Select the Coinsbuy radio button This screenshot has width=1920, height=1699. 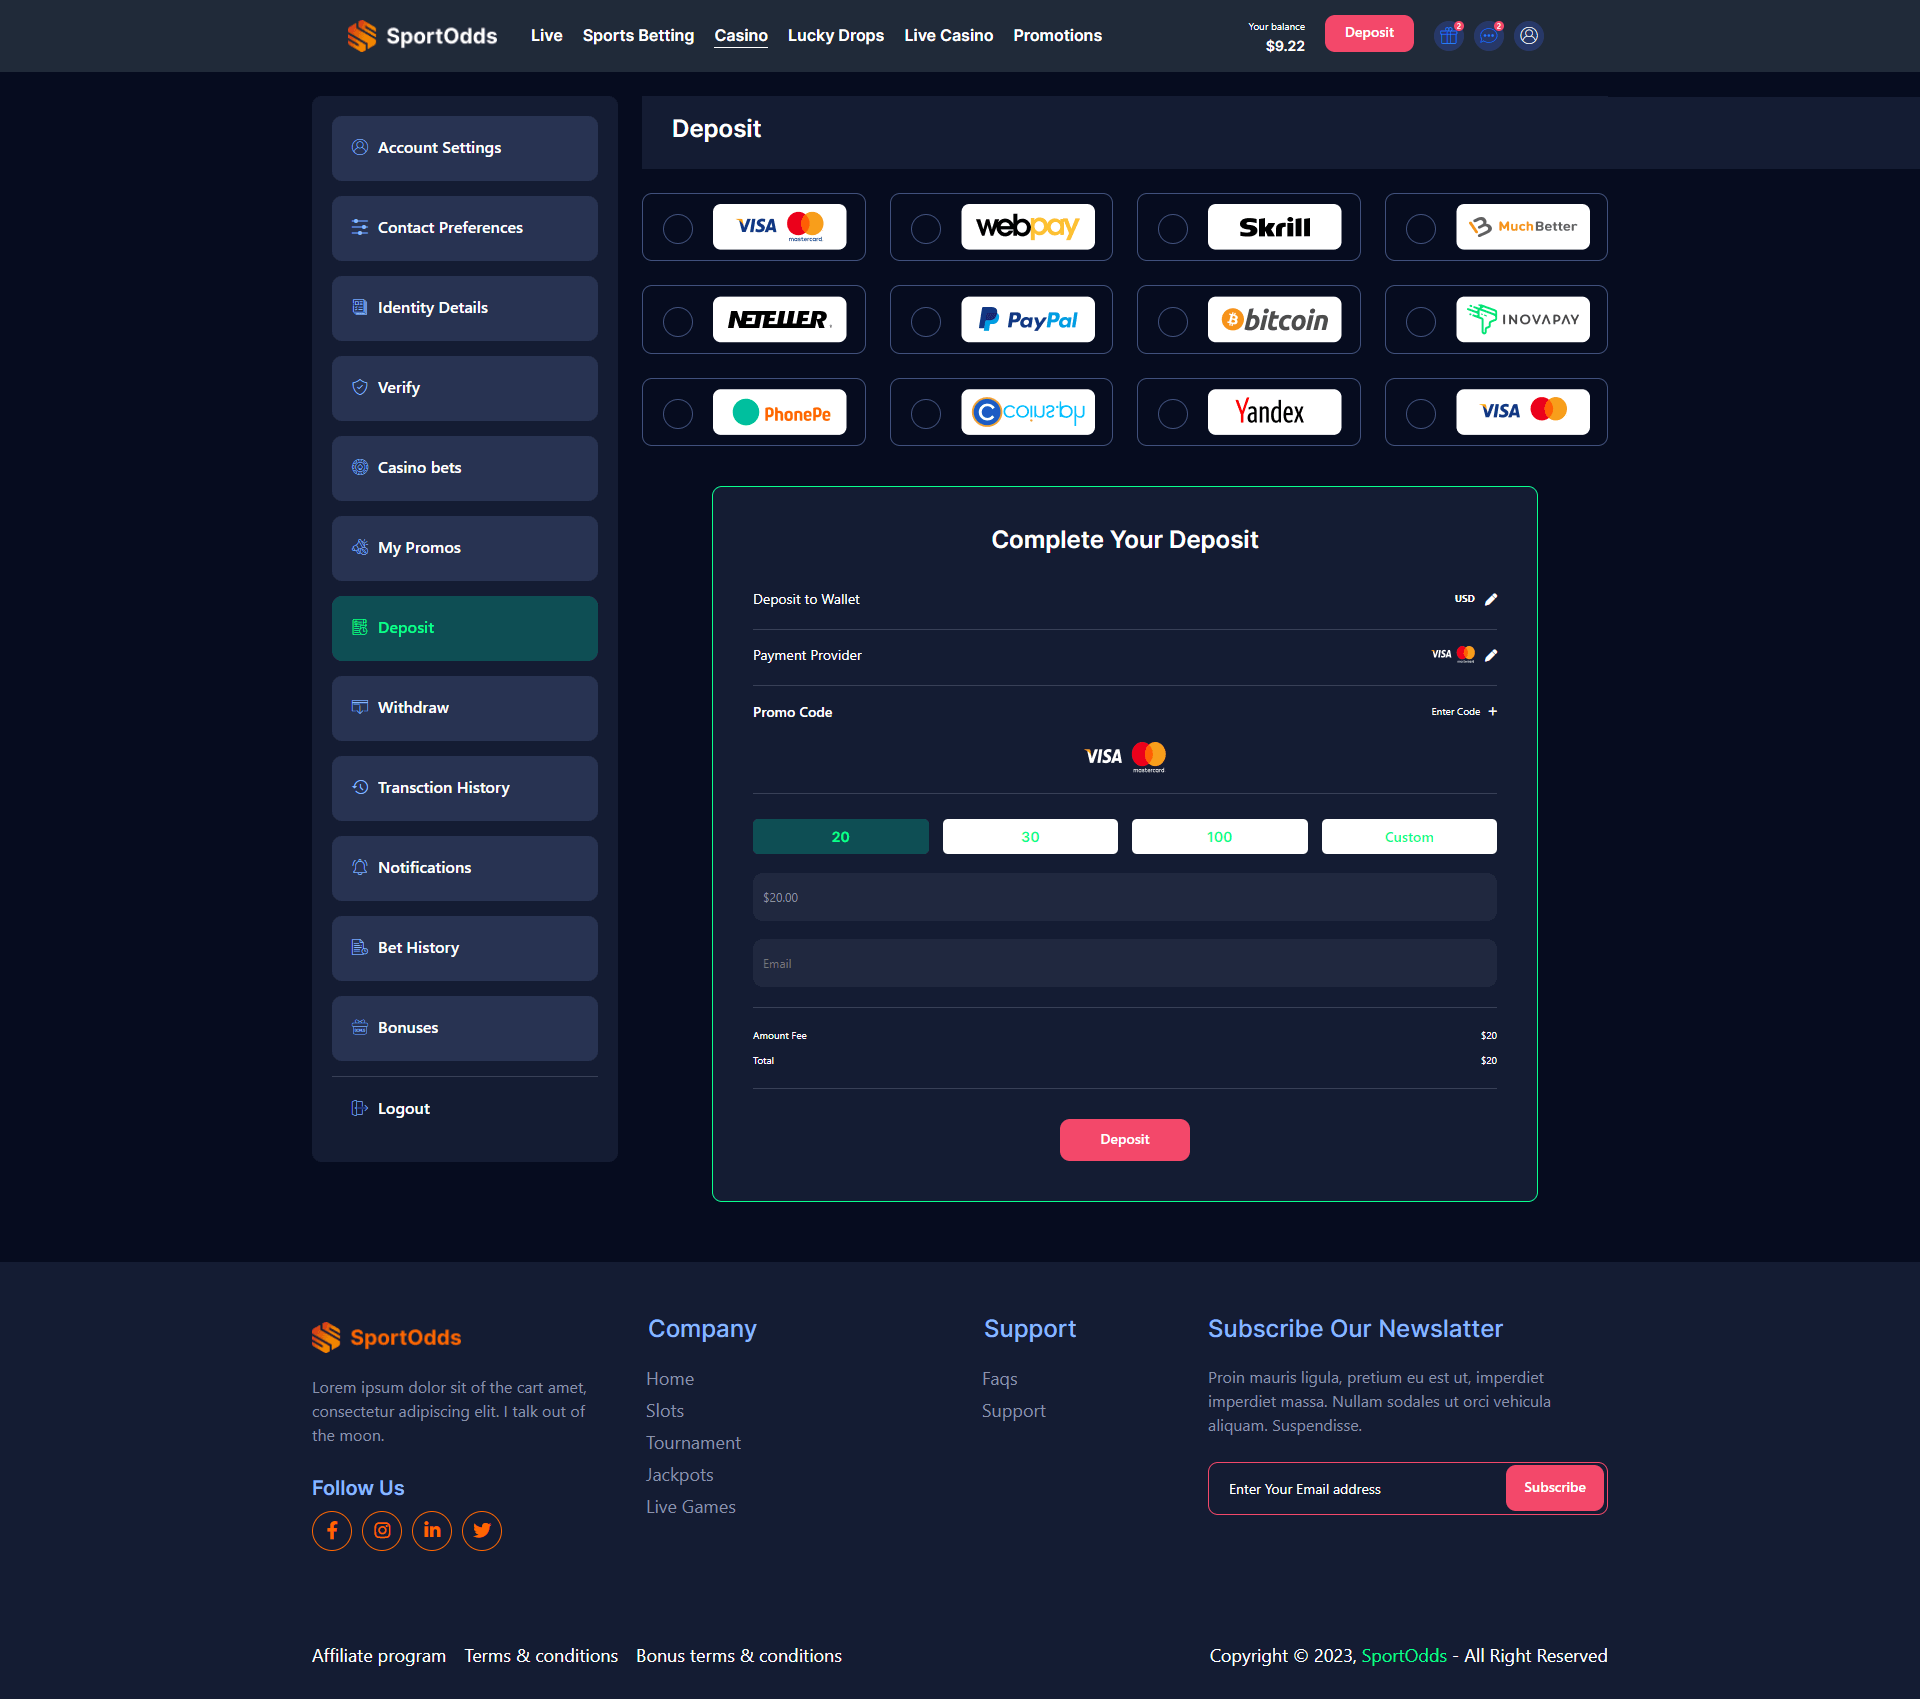click(x=926, y=413)
